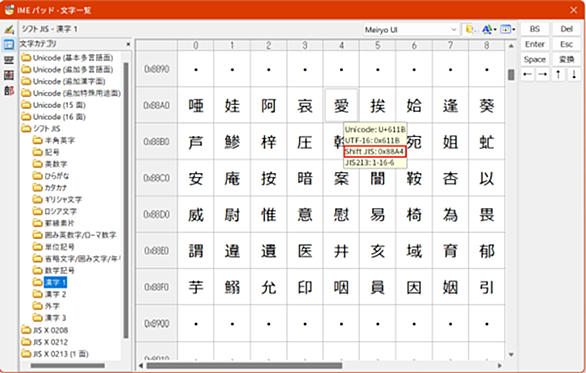Select the ギリシャ文字 category
This screenshot has width=586, height=373.
point(57,200)
